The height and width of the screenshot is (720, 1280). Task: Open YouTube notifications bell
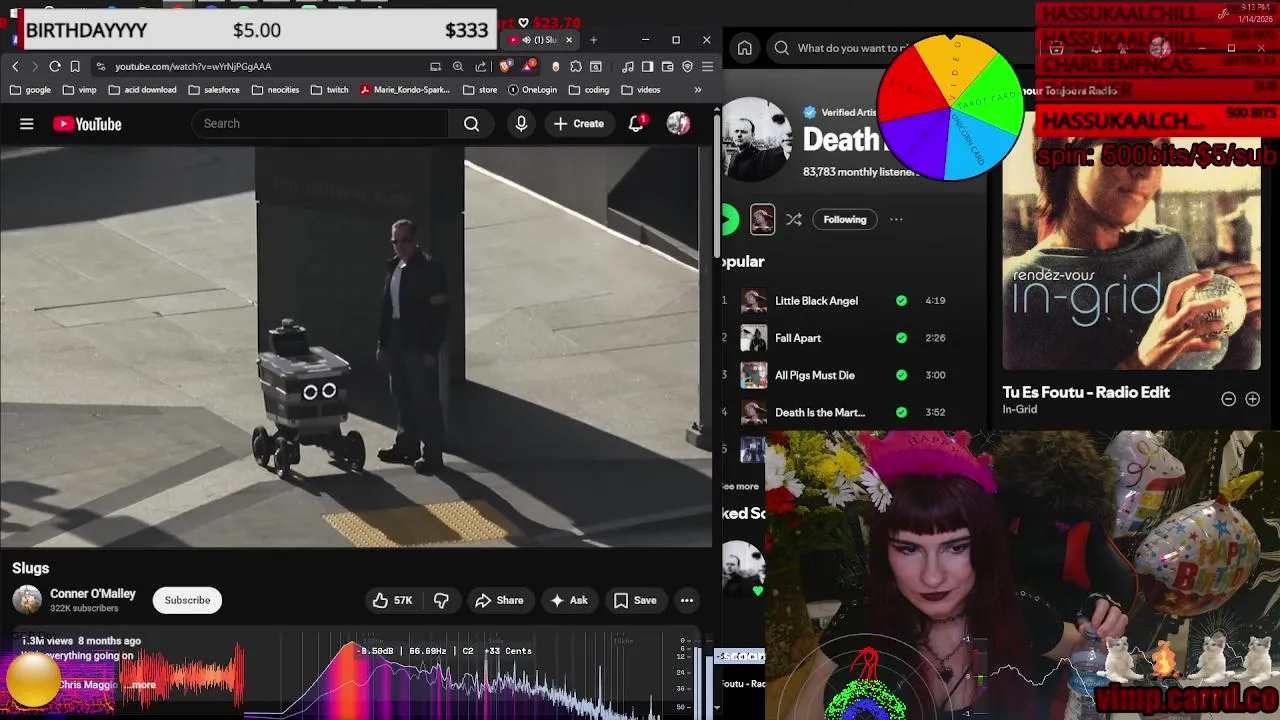click(636, 123)
